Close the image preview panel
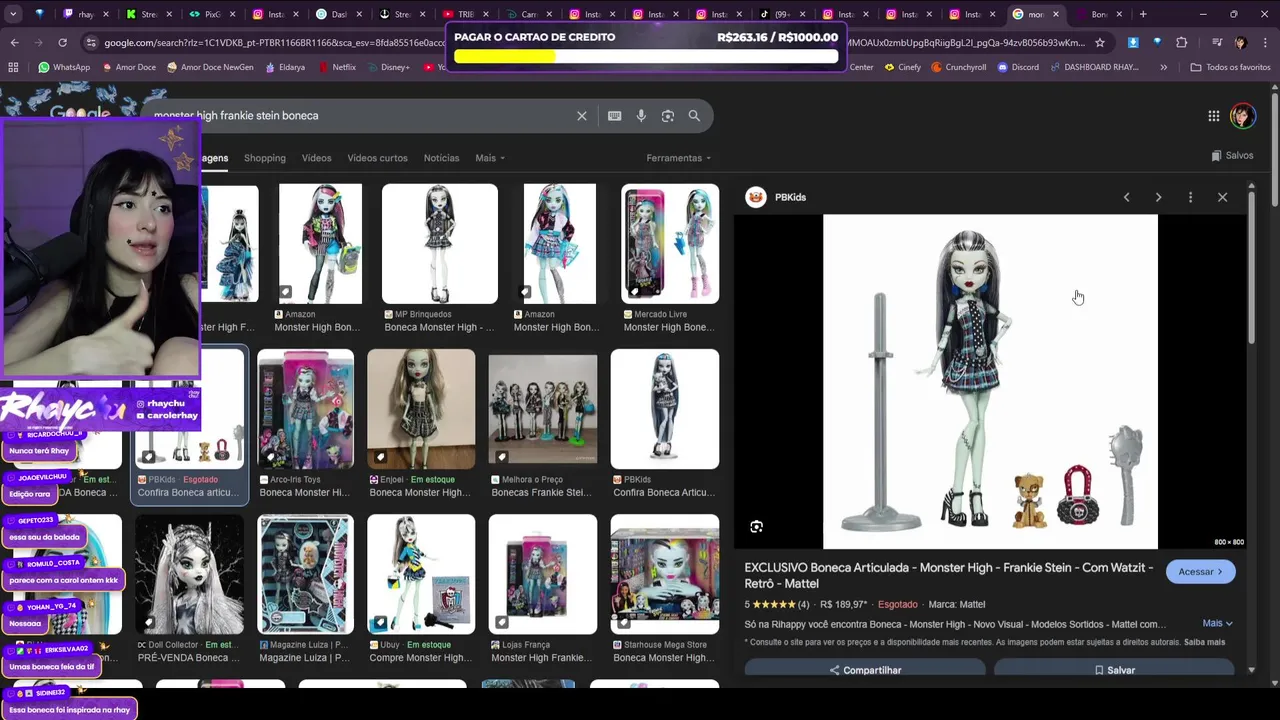Screen dimensions: 1280x720 pyautogui.click(x=1222, y=197)
